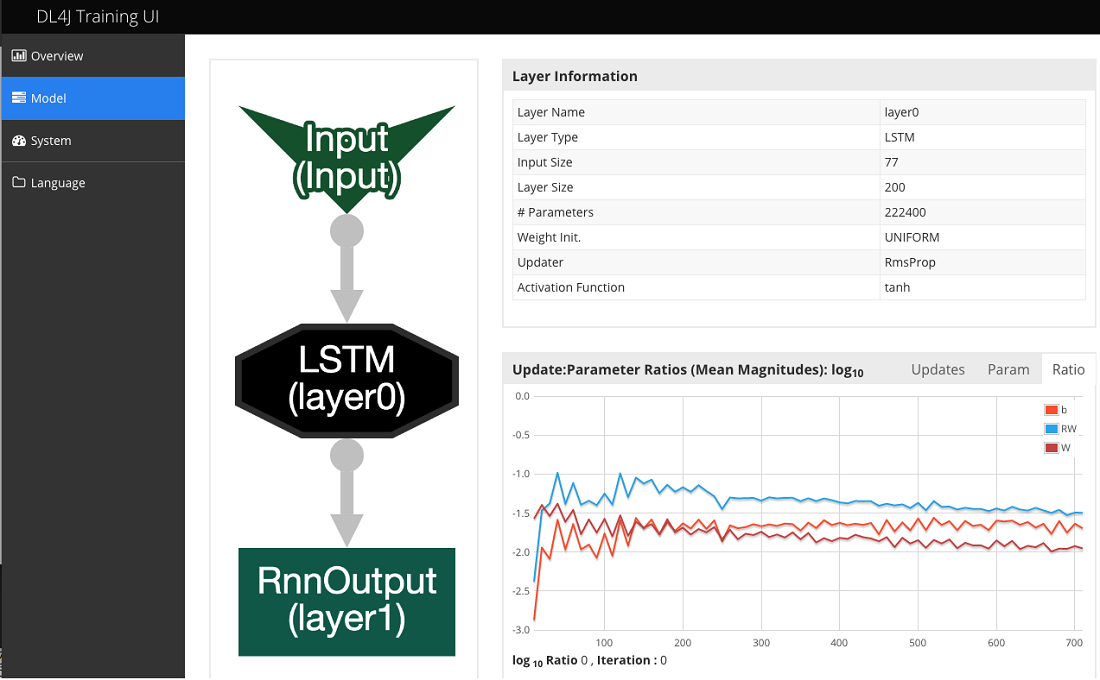The width and height of the screenshot is (1100, 680).
Task: Click the '# Parameters' row label
Action: [x=555, y=212]
